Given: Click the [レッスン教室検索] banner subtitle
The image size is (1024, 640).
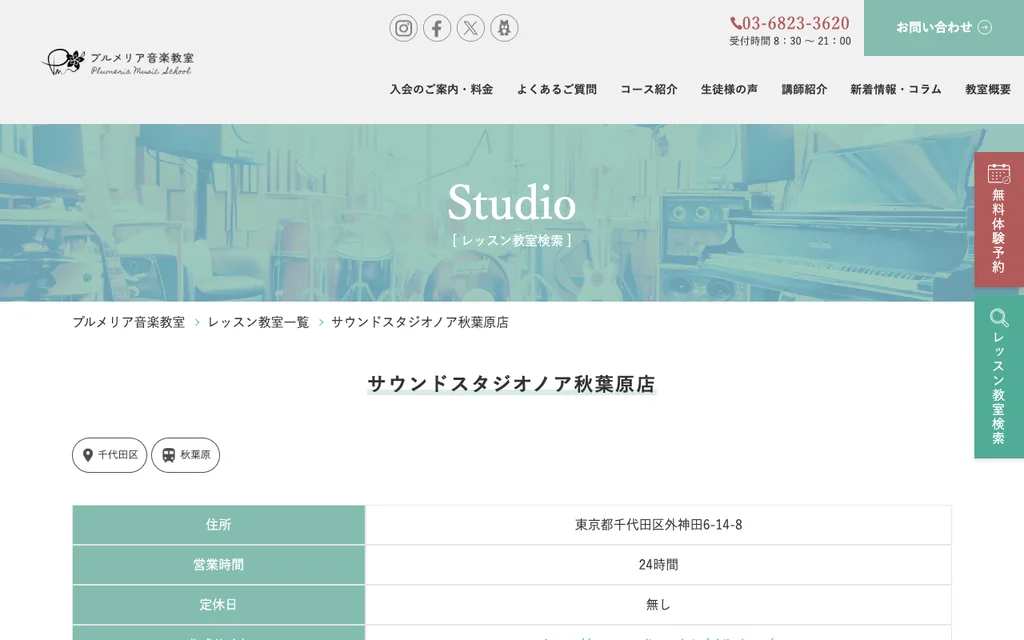Looking at the screenshot, I should (512, 240).
